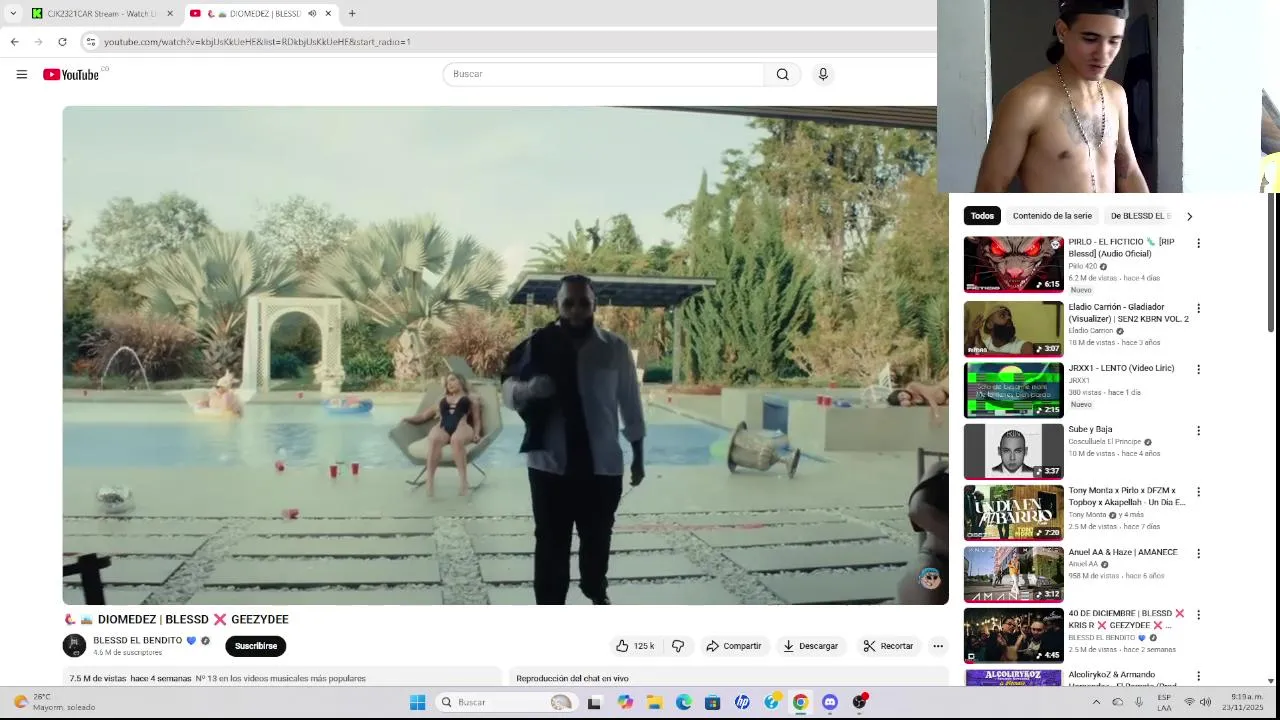Play PIRLO - EL FICTICIO thumbnail
1280x720 pixels.
[x=1013, y=264]
